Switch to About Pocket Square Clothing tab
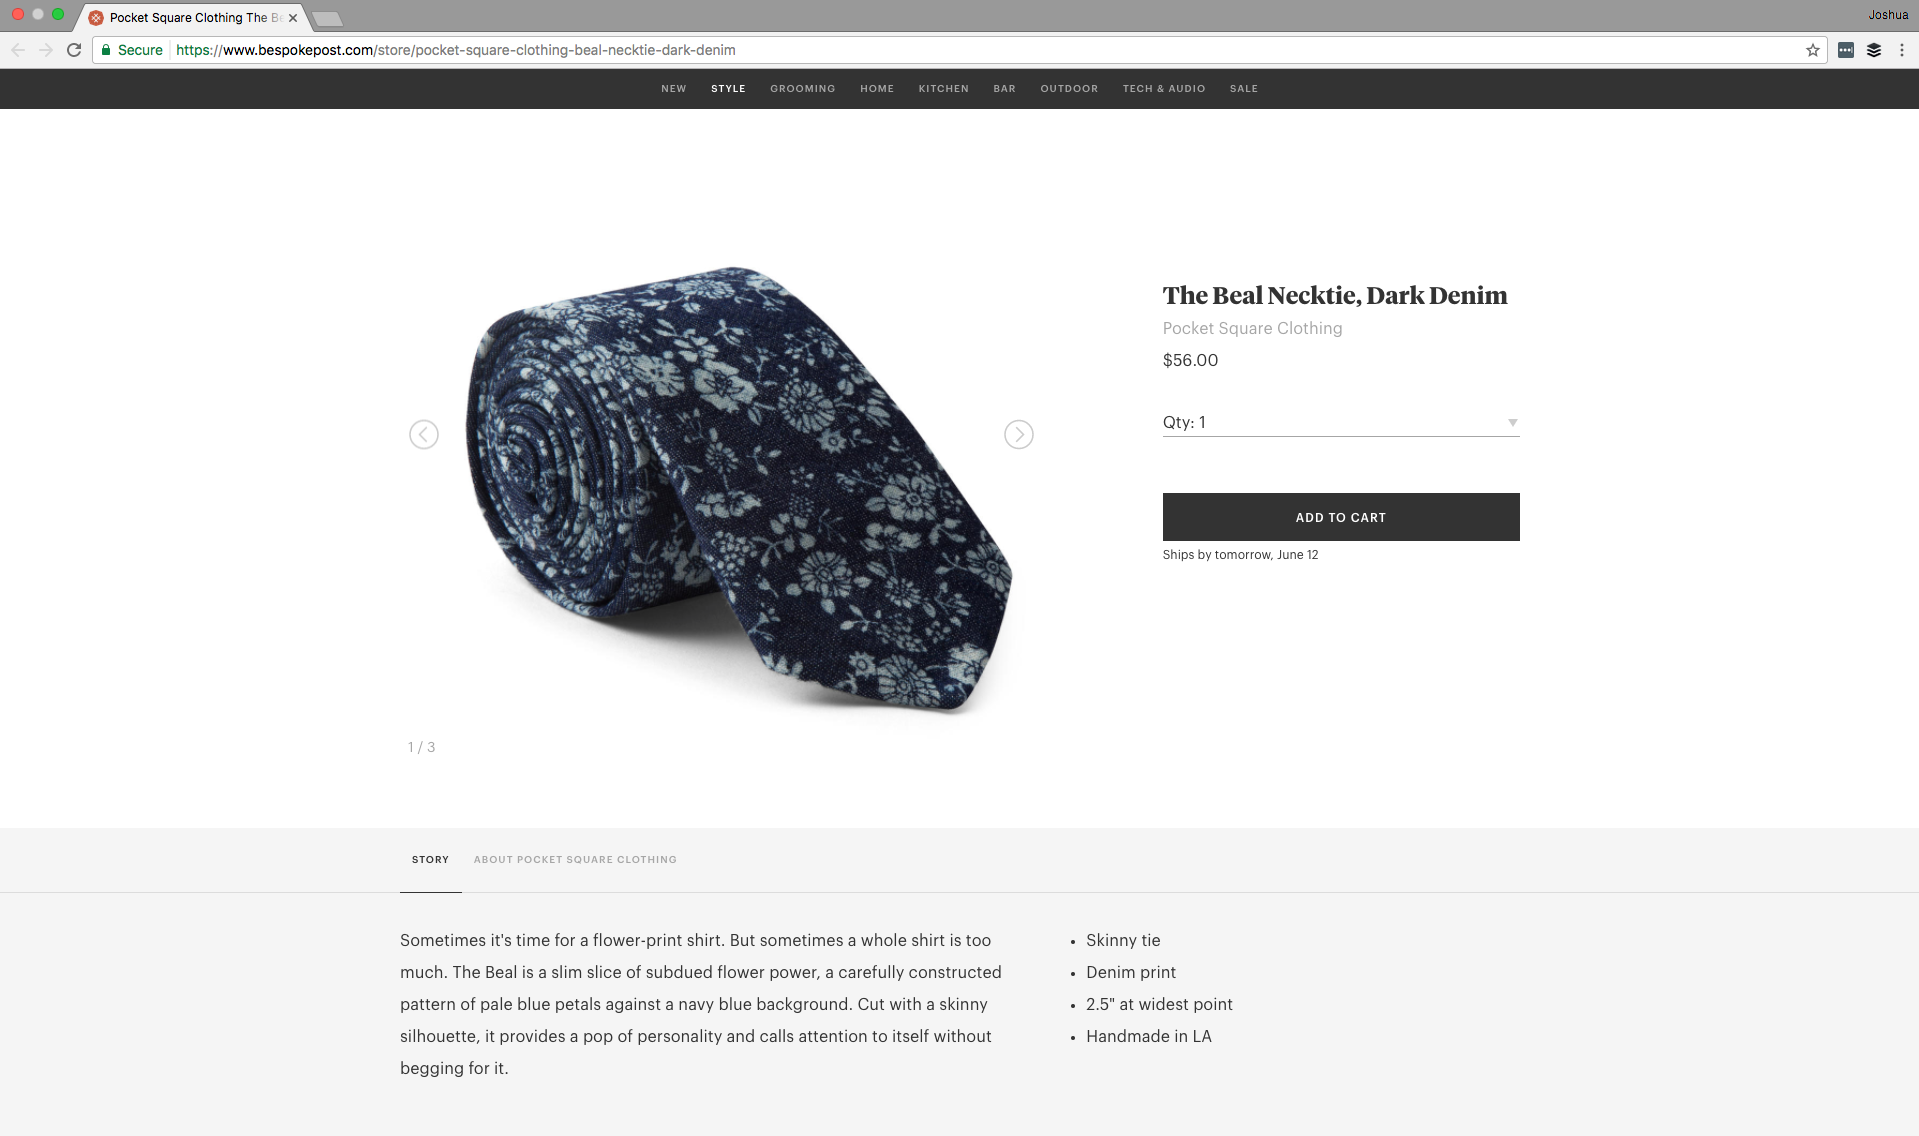The width and height of the screenshot is (1919, 1136). pyautogui.click(x=575, y=859)
